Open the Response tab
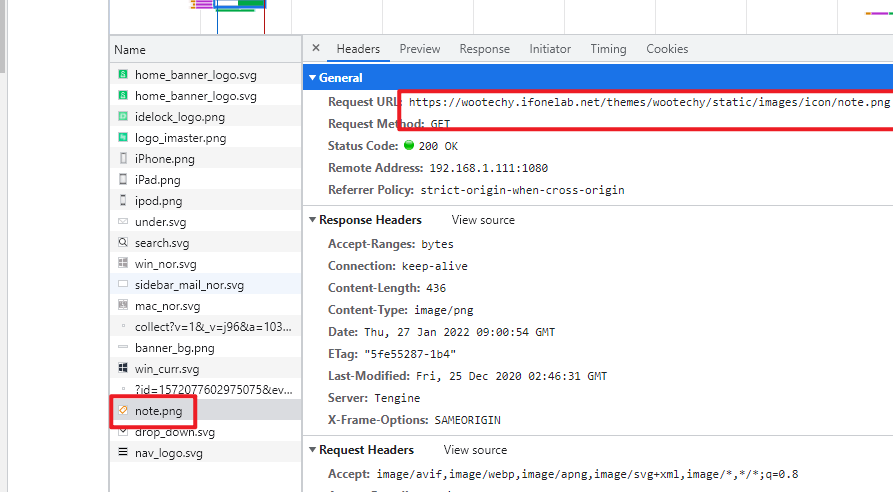 click(x=484, y=49)
